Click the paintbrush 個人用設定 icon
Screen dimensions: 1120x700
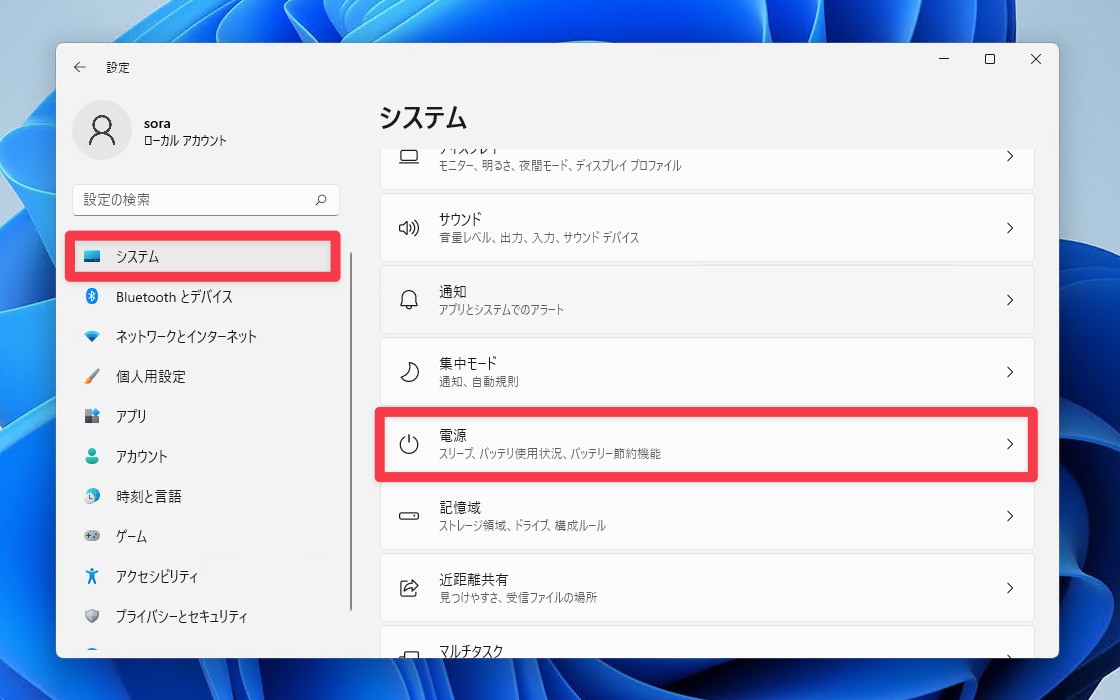click(92, 376)
